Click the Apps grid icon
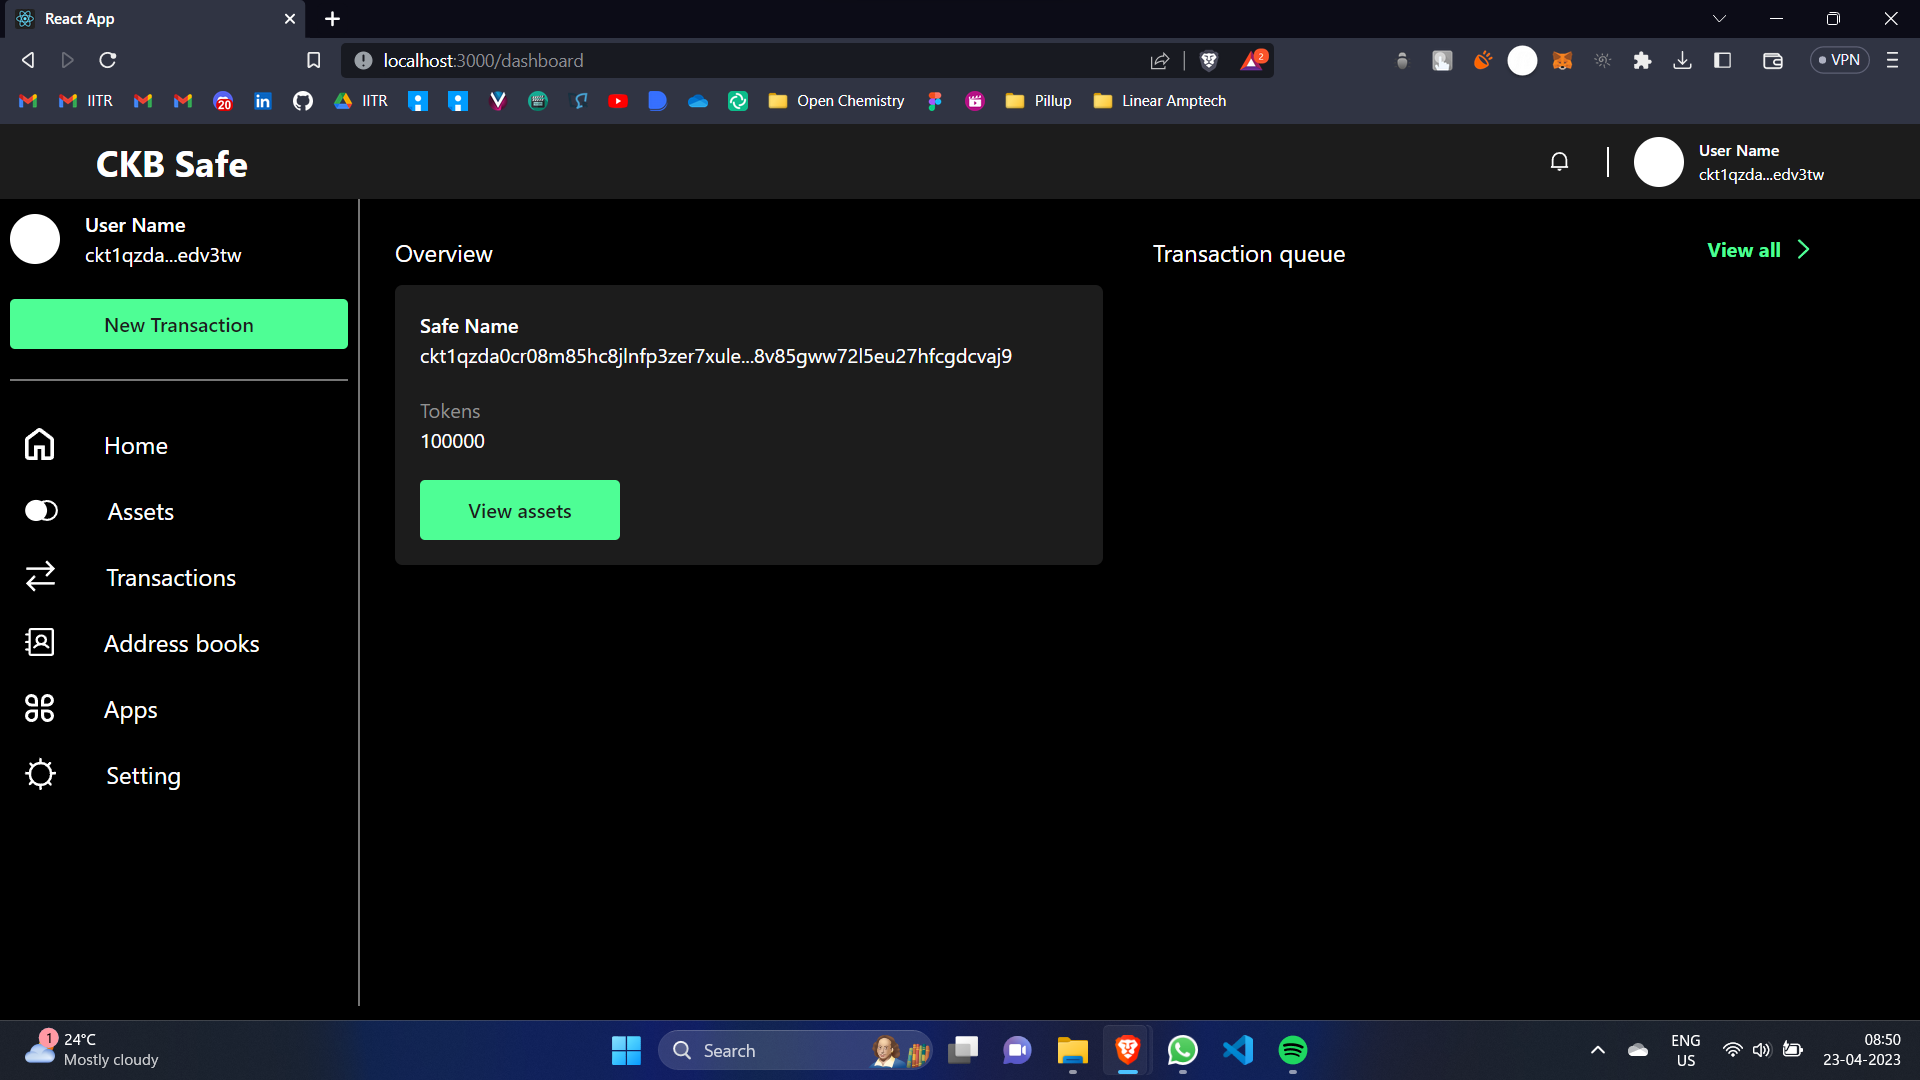1920x1080 pixels. [x=40, y=709]
